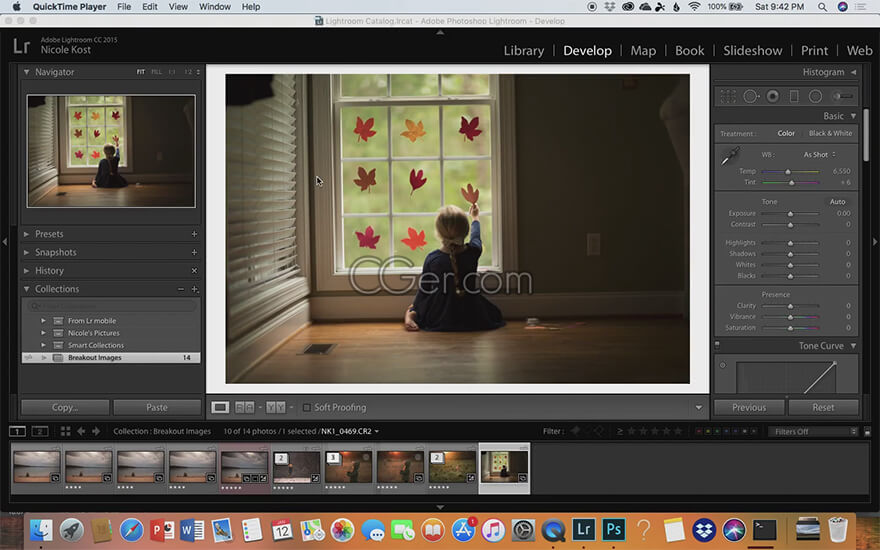Screen dimensions: 880x550
Task: Pick the White Balance eyedropper
Action: pyautogui.click(x=730, y=157)
